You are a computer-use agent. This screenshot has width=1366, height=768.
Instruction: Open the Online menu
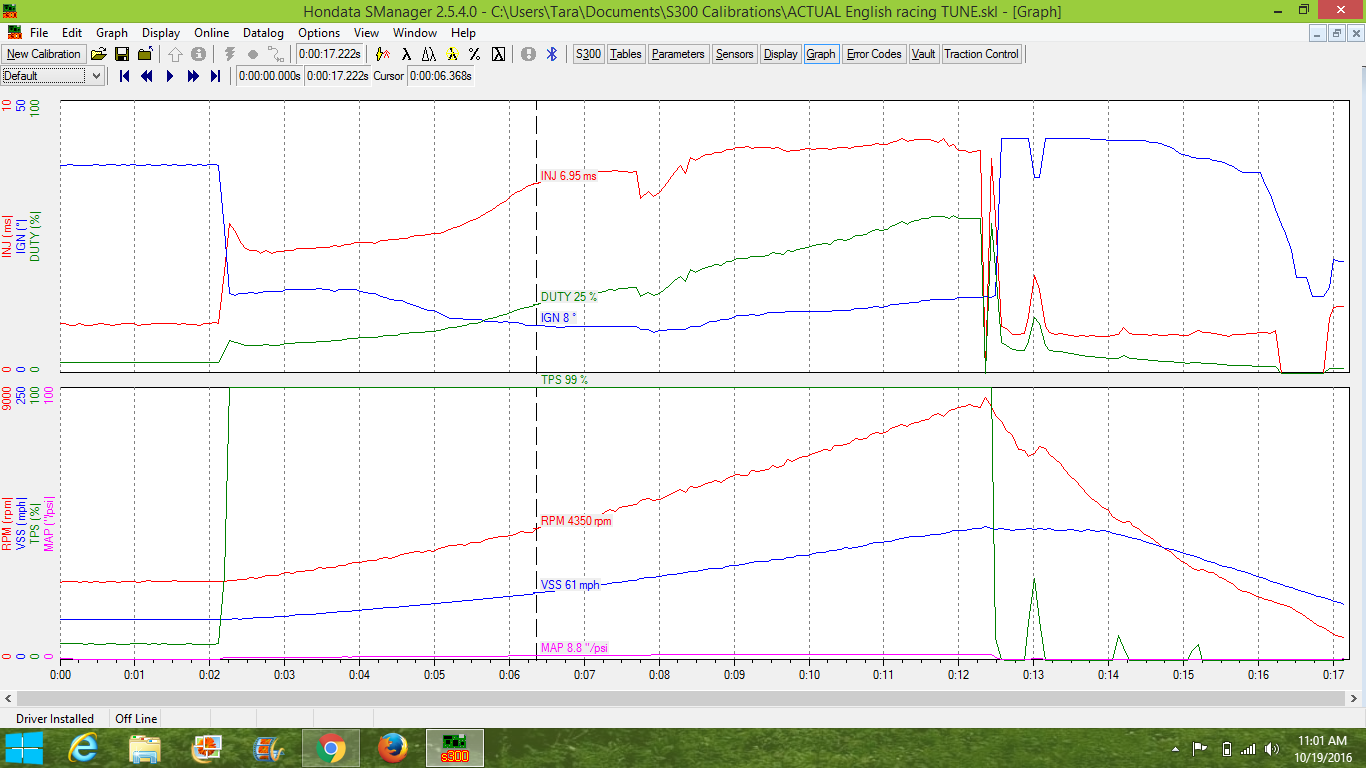coord(211,33)
